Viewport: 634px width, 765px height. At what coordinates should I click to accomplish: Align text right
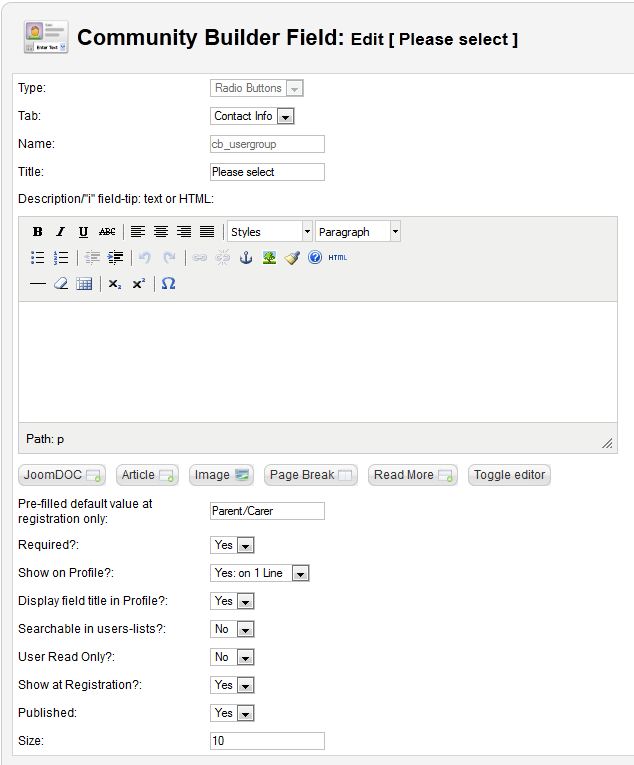pyautogui.click(x=184, y=232)
